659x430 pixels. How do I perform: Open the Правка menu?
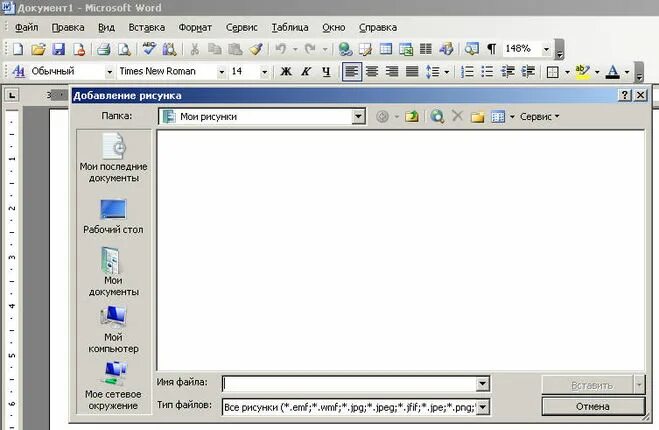pos(68,27)
